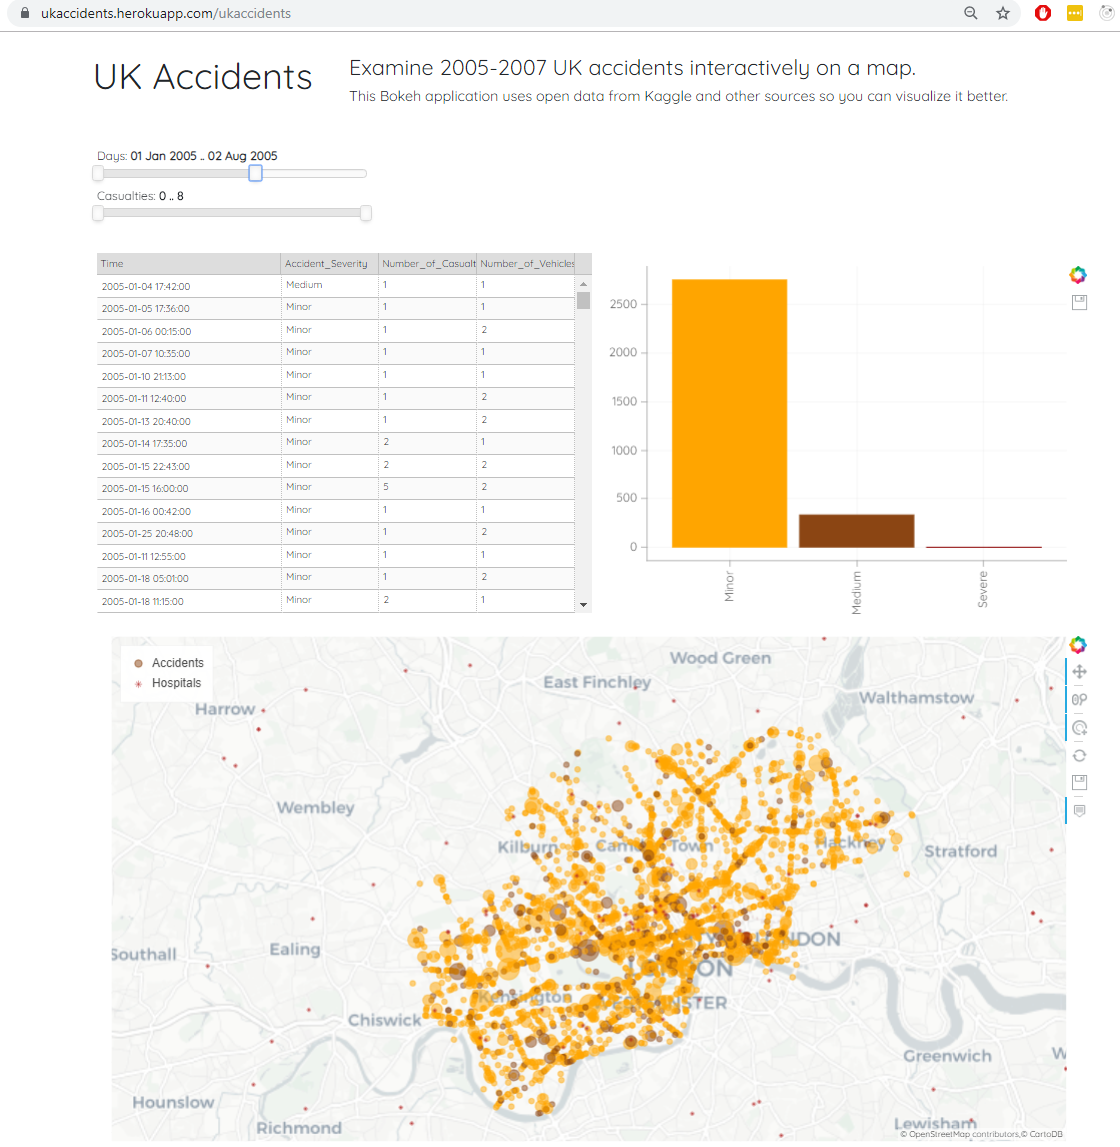The height and width of the screenshot is (1147, 1120).
Task: Click the Medium severity cell in first row
Action: pos(329,286)
